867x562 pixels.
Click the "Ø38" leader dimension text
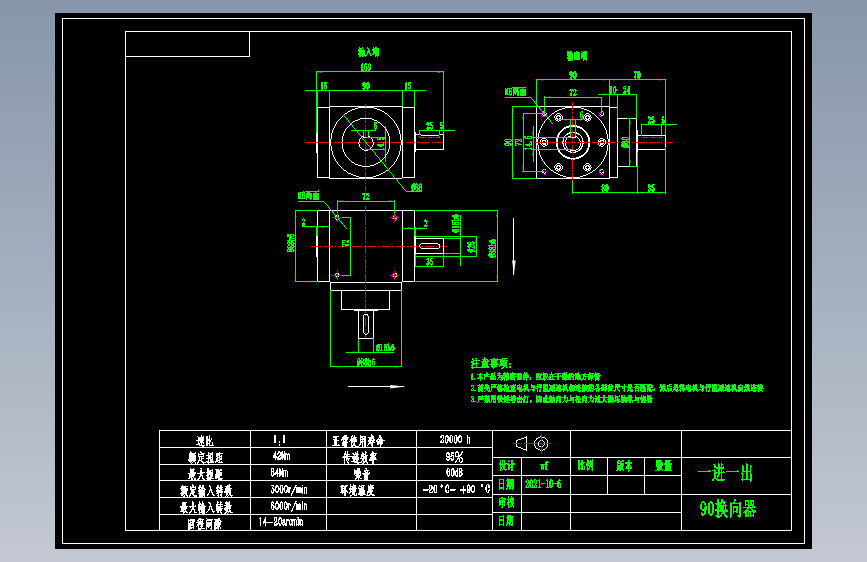click(x=416, y=188)
